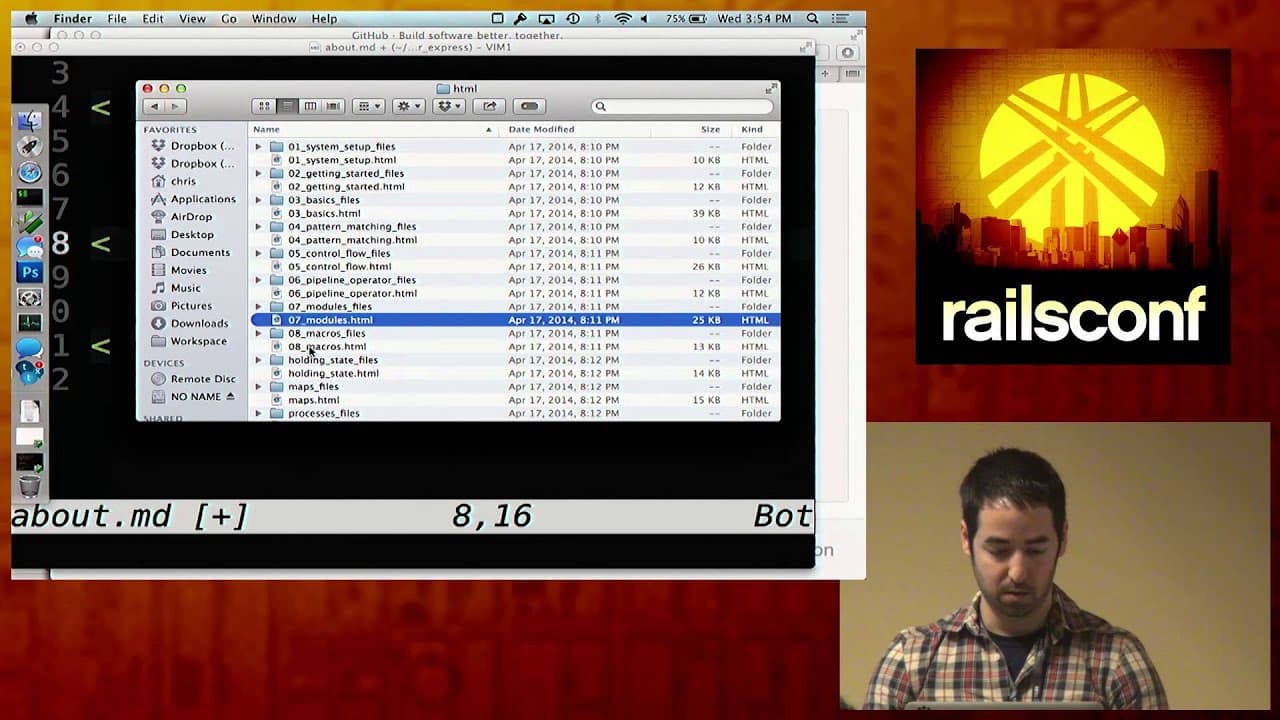The image size is (1280, 720).
Task: Open the gear Action menu in Finder
Action: point(408,106)
